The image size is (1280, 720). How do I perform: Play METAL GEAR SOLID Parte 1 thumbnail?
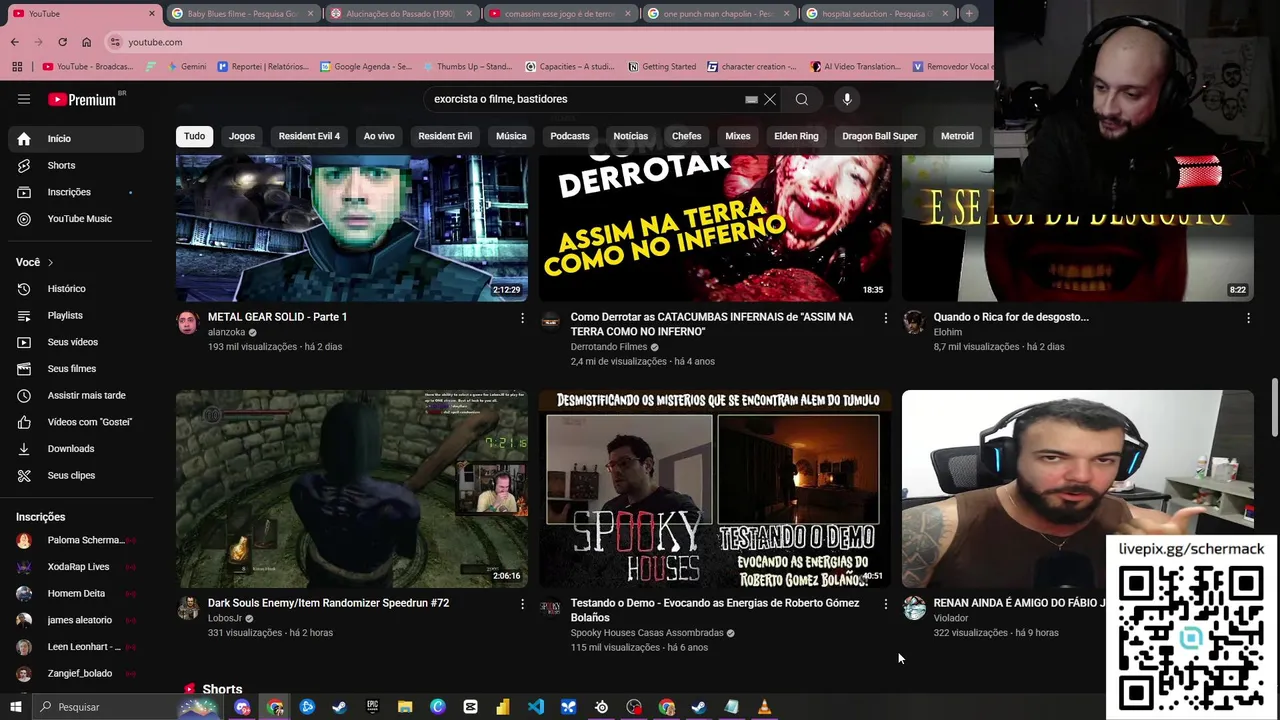[x=352, y=228]
